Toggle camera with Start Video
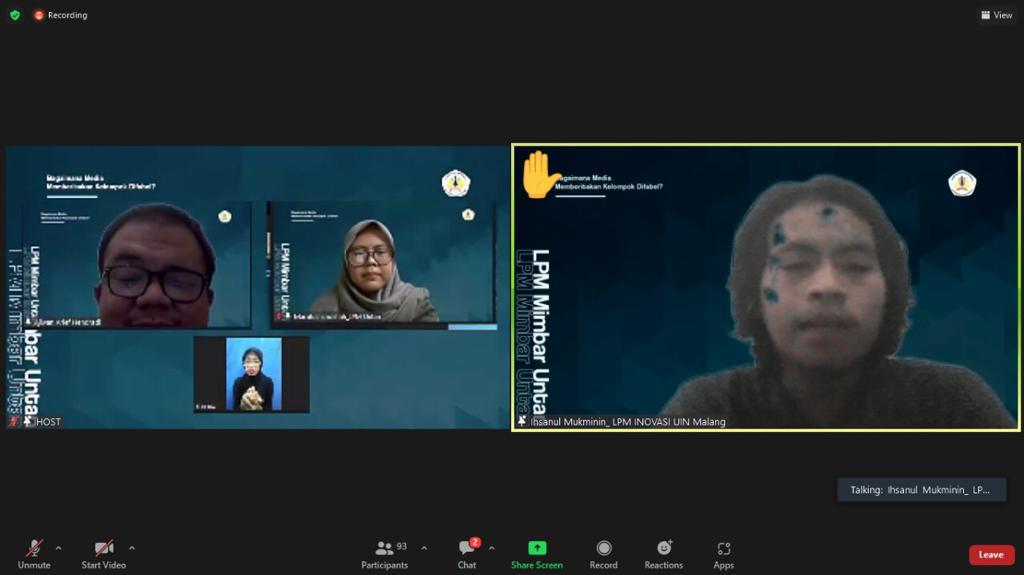Image resolution: width=1024 pixels, height=575 pixels. point(104,554)
